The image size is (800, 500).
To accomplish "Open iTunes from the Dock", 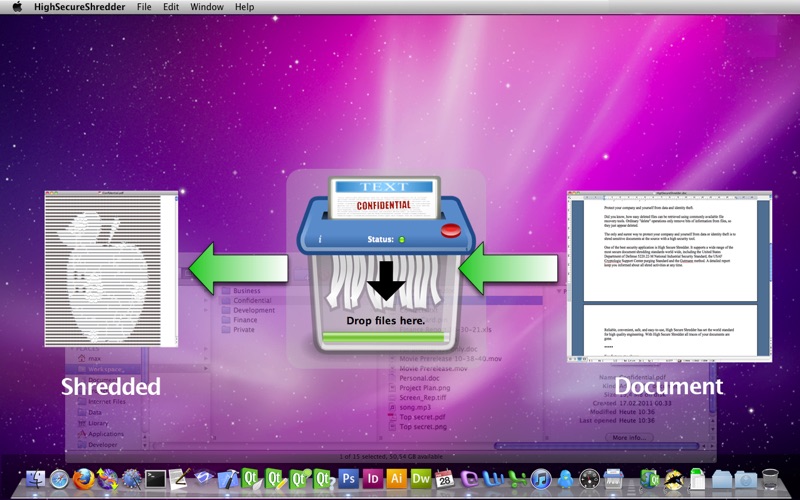I will [541, 479].
